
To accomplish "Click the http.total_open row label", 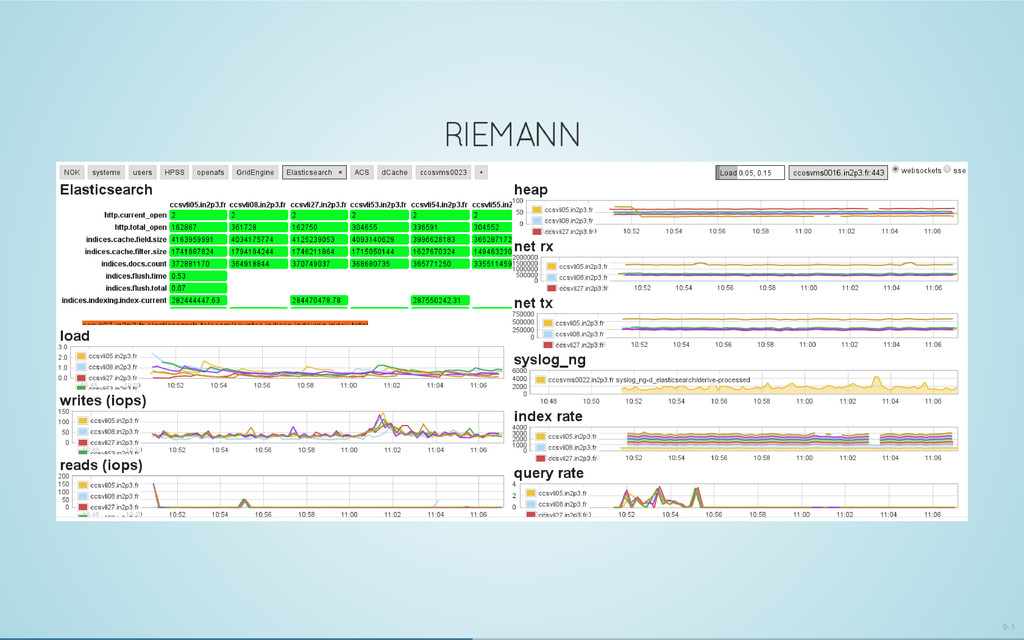I will (140, 227).
